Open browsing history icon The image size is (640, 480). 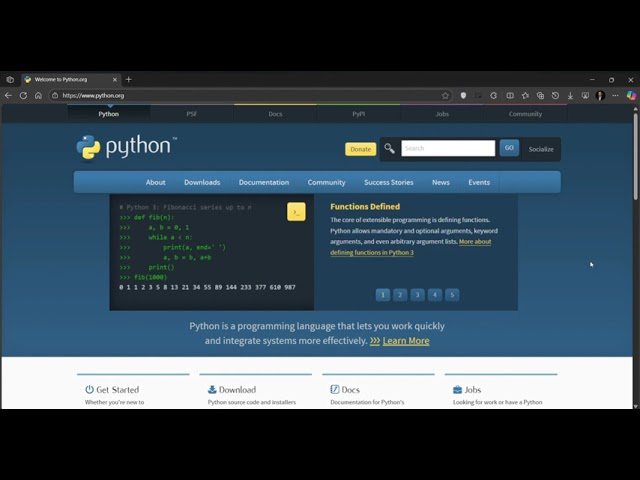click(556, 96)
